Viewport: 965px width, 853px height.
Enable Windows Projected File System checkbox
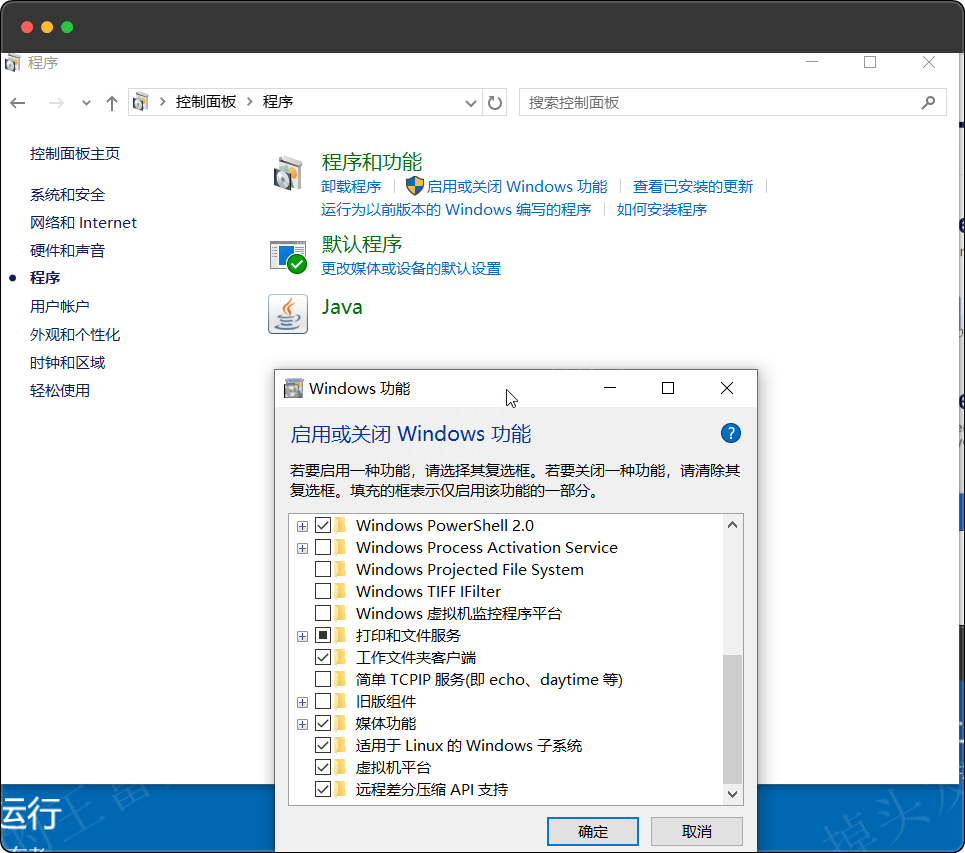coord(323,569)
